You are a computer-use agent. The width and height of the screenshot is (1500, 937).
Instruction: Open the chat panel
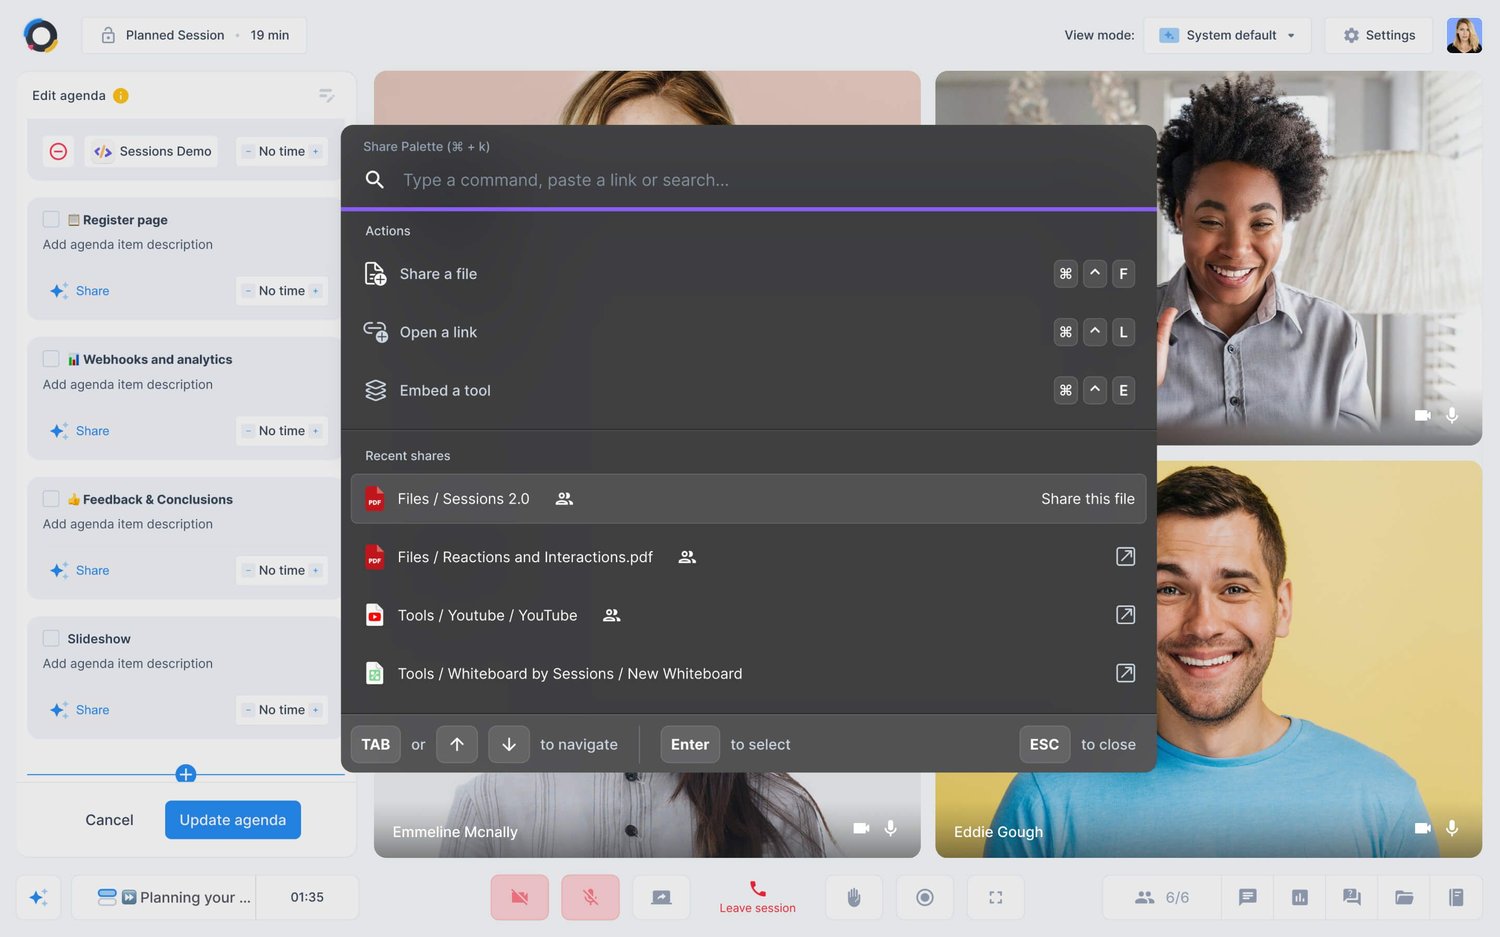pos(1248,897)
